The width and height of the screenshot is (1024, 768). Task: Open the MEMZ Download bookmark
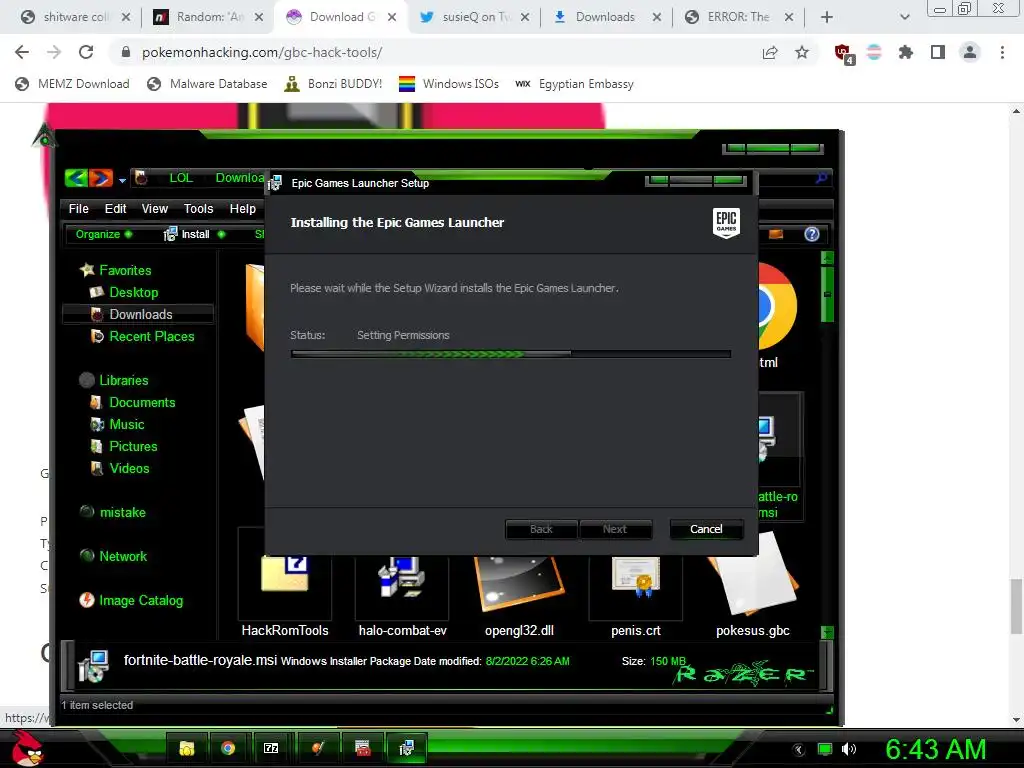(72, 84)
